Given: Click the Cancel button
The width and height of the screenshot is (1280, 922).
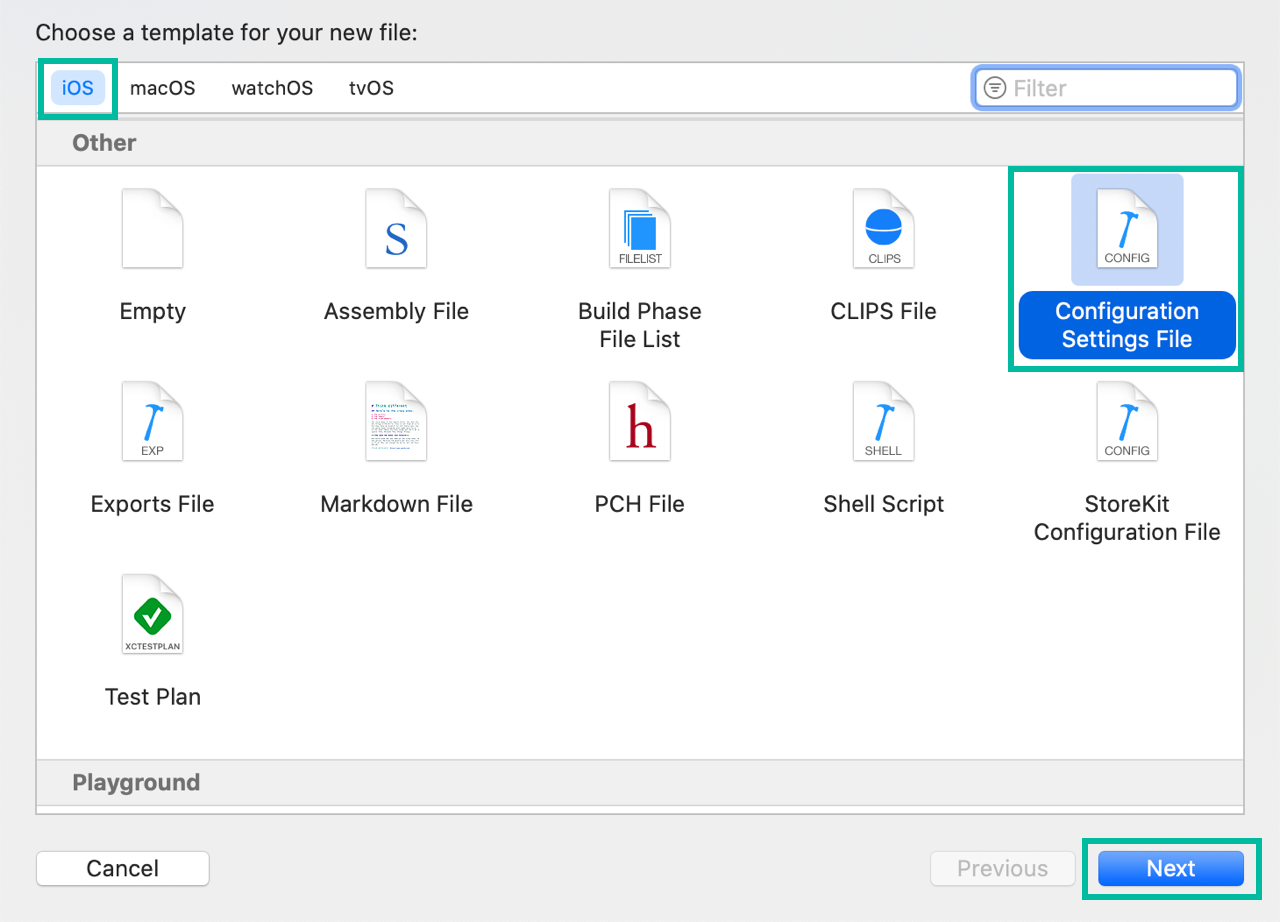Looking at the screenshot, I should pyautogui.click(x=123, y=868).
